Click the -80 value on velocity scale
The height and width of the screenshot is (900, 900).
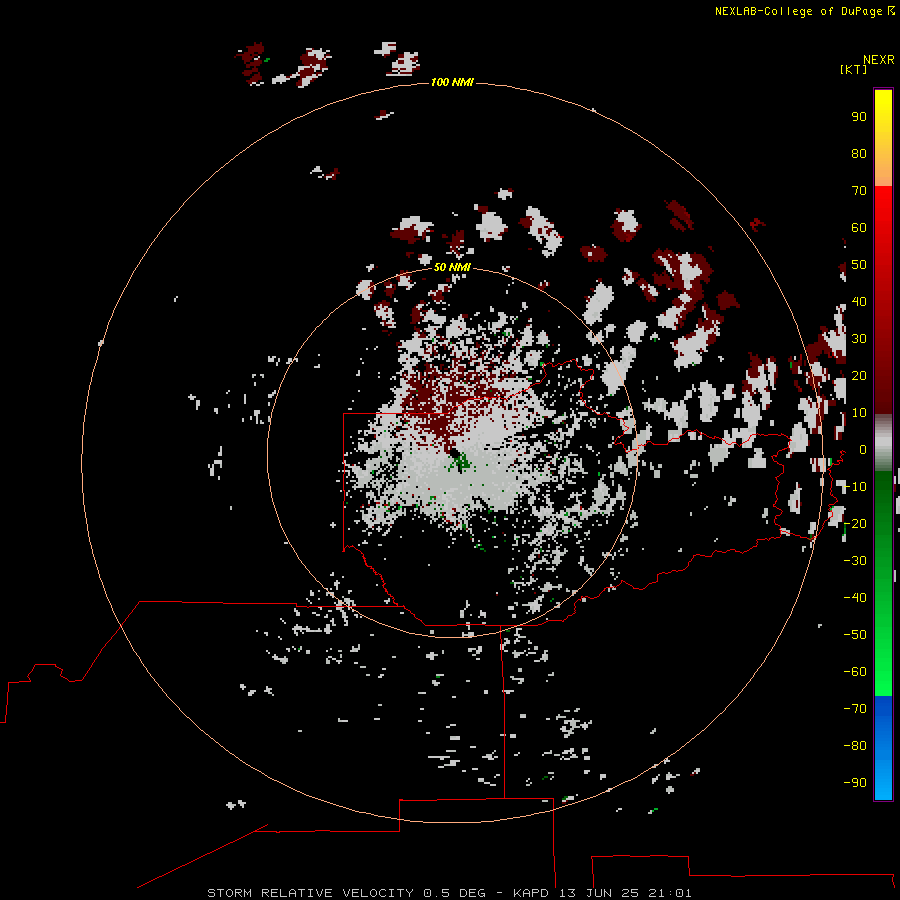coord(855,746)
